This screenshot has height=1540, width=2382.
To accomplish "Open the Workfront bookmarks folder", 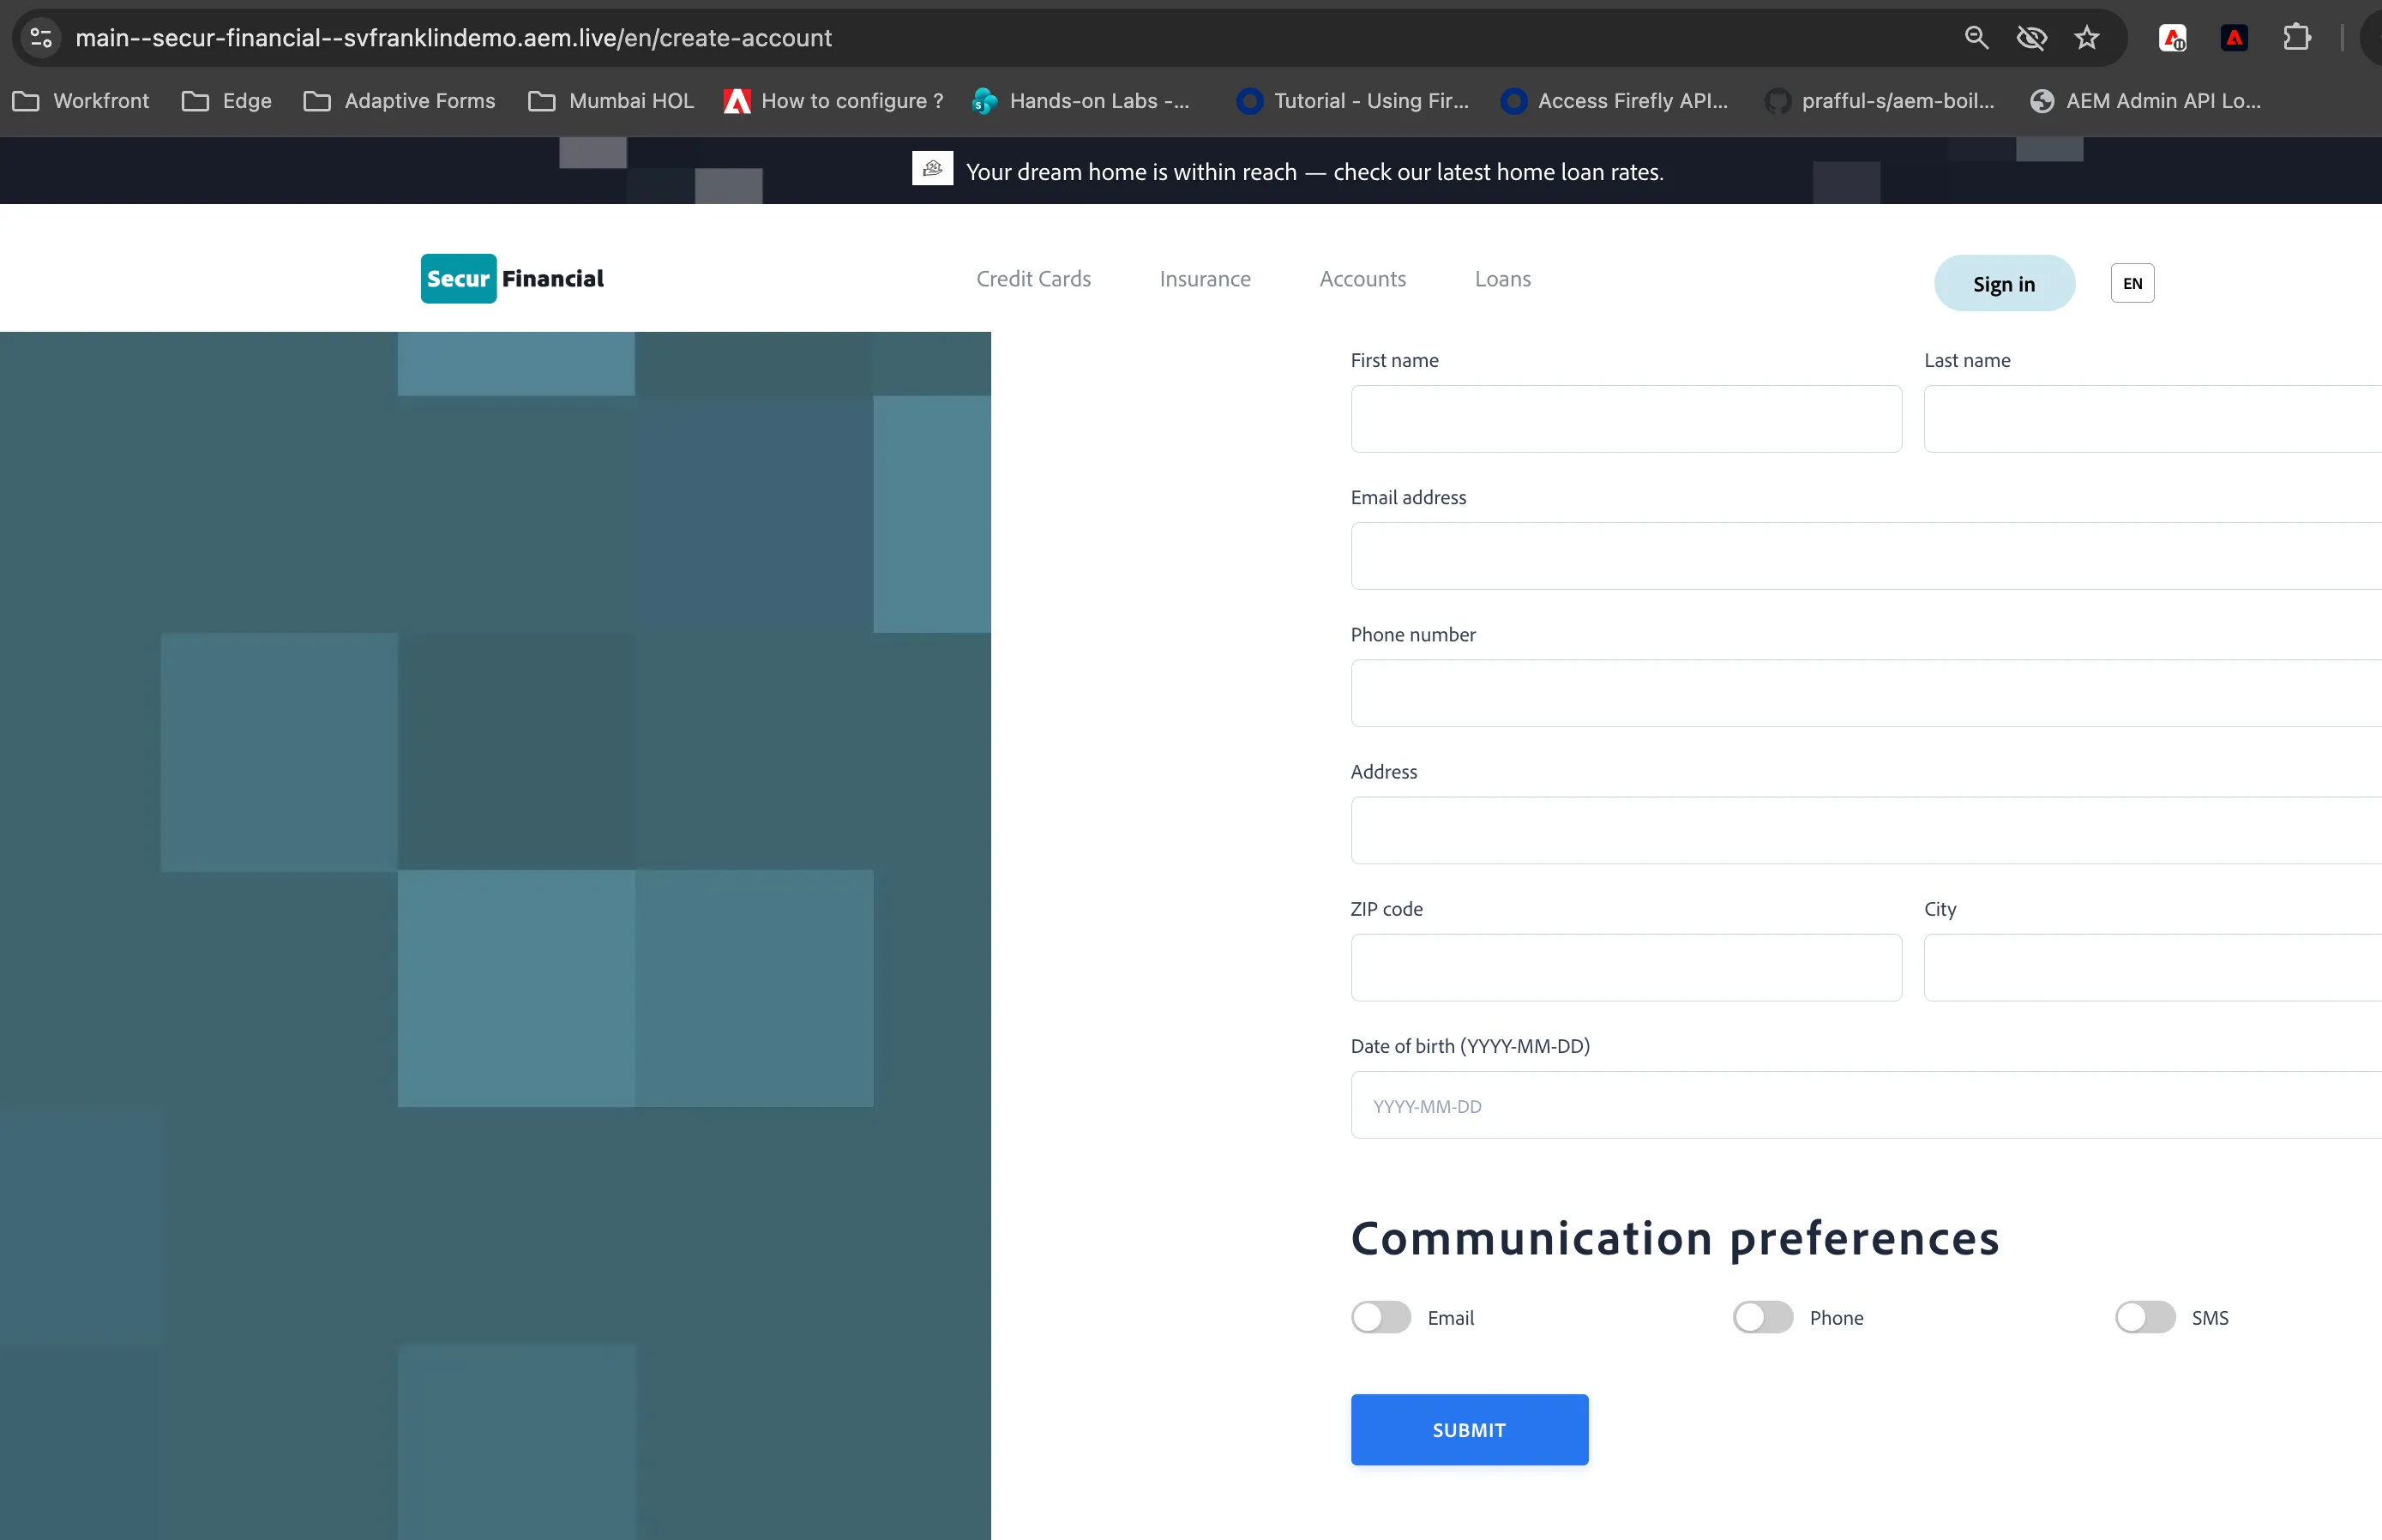I will (81, 101).
